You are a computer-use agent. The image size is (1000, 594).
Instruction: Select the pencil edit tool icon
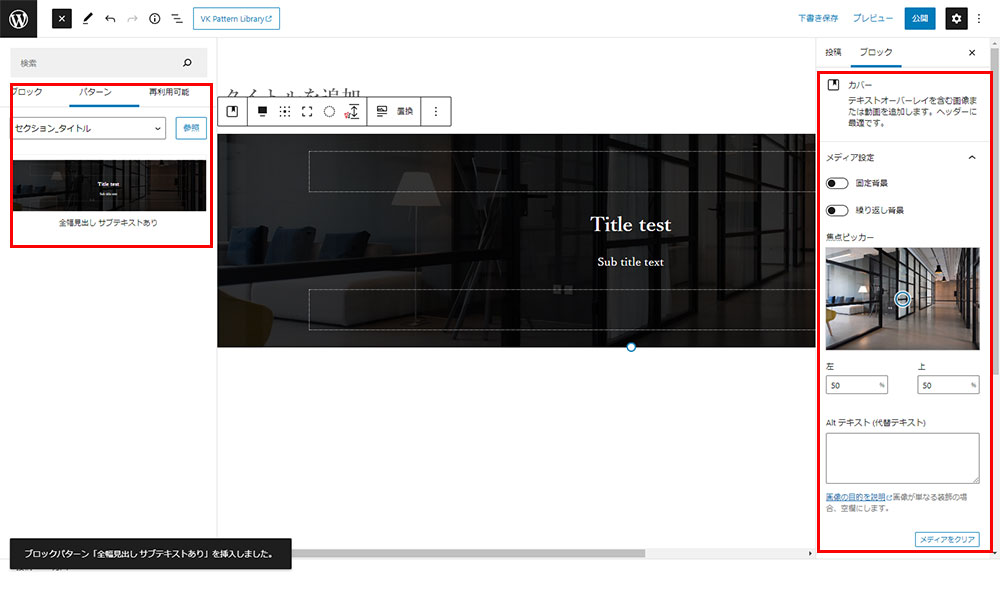click(x=88, y=18)
